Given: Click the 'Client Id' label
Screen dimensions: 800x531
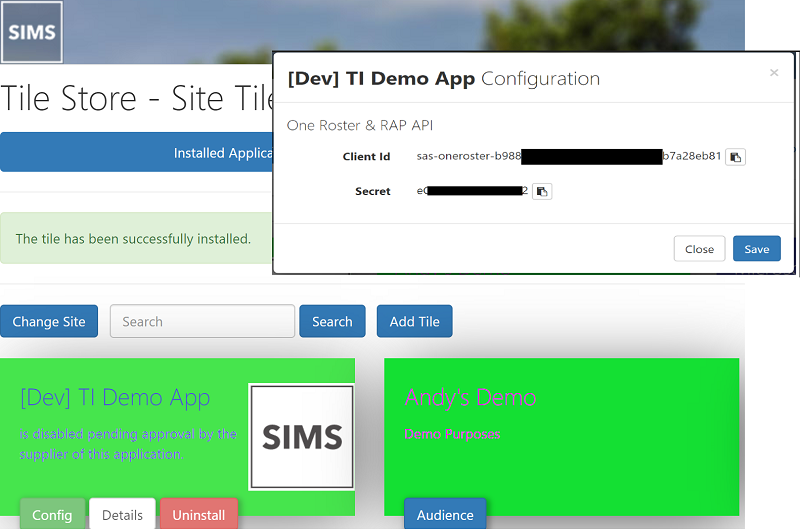Looking at the screenshot, I should 366,157.
